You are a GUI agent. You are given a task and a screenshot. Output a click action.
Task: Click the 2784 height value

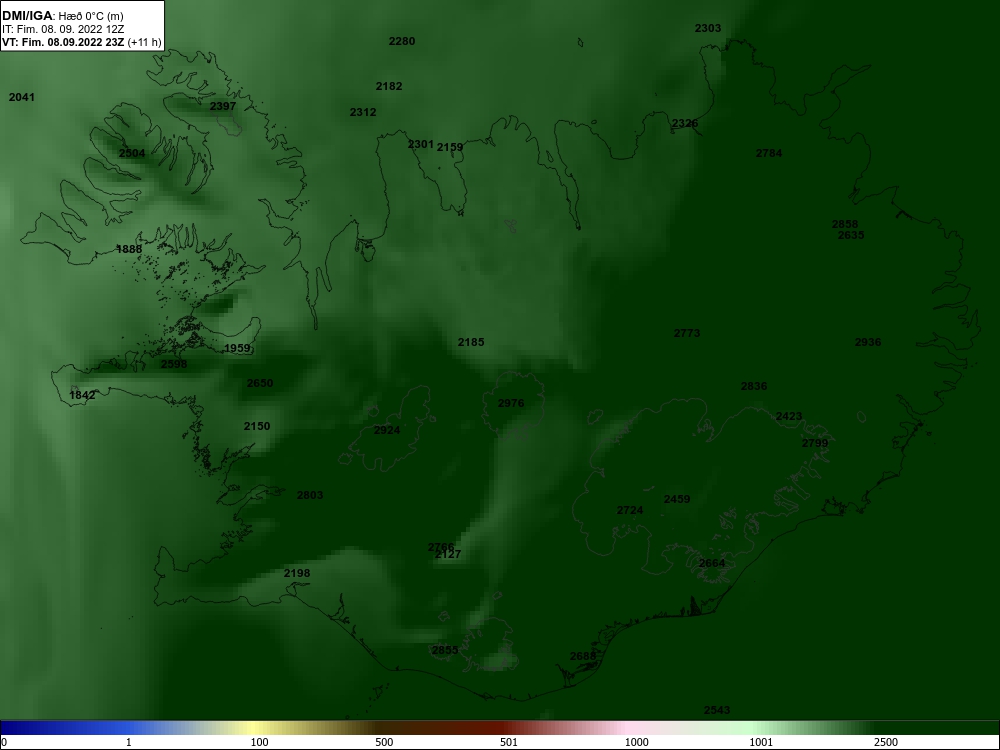[769, 153]
